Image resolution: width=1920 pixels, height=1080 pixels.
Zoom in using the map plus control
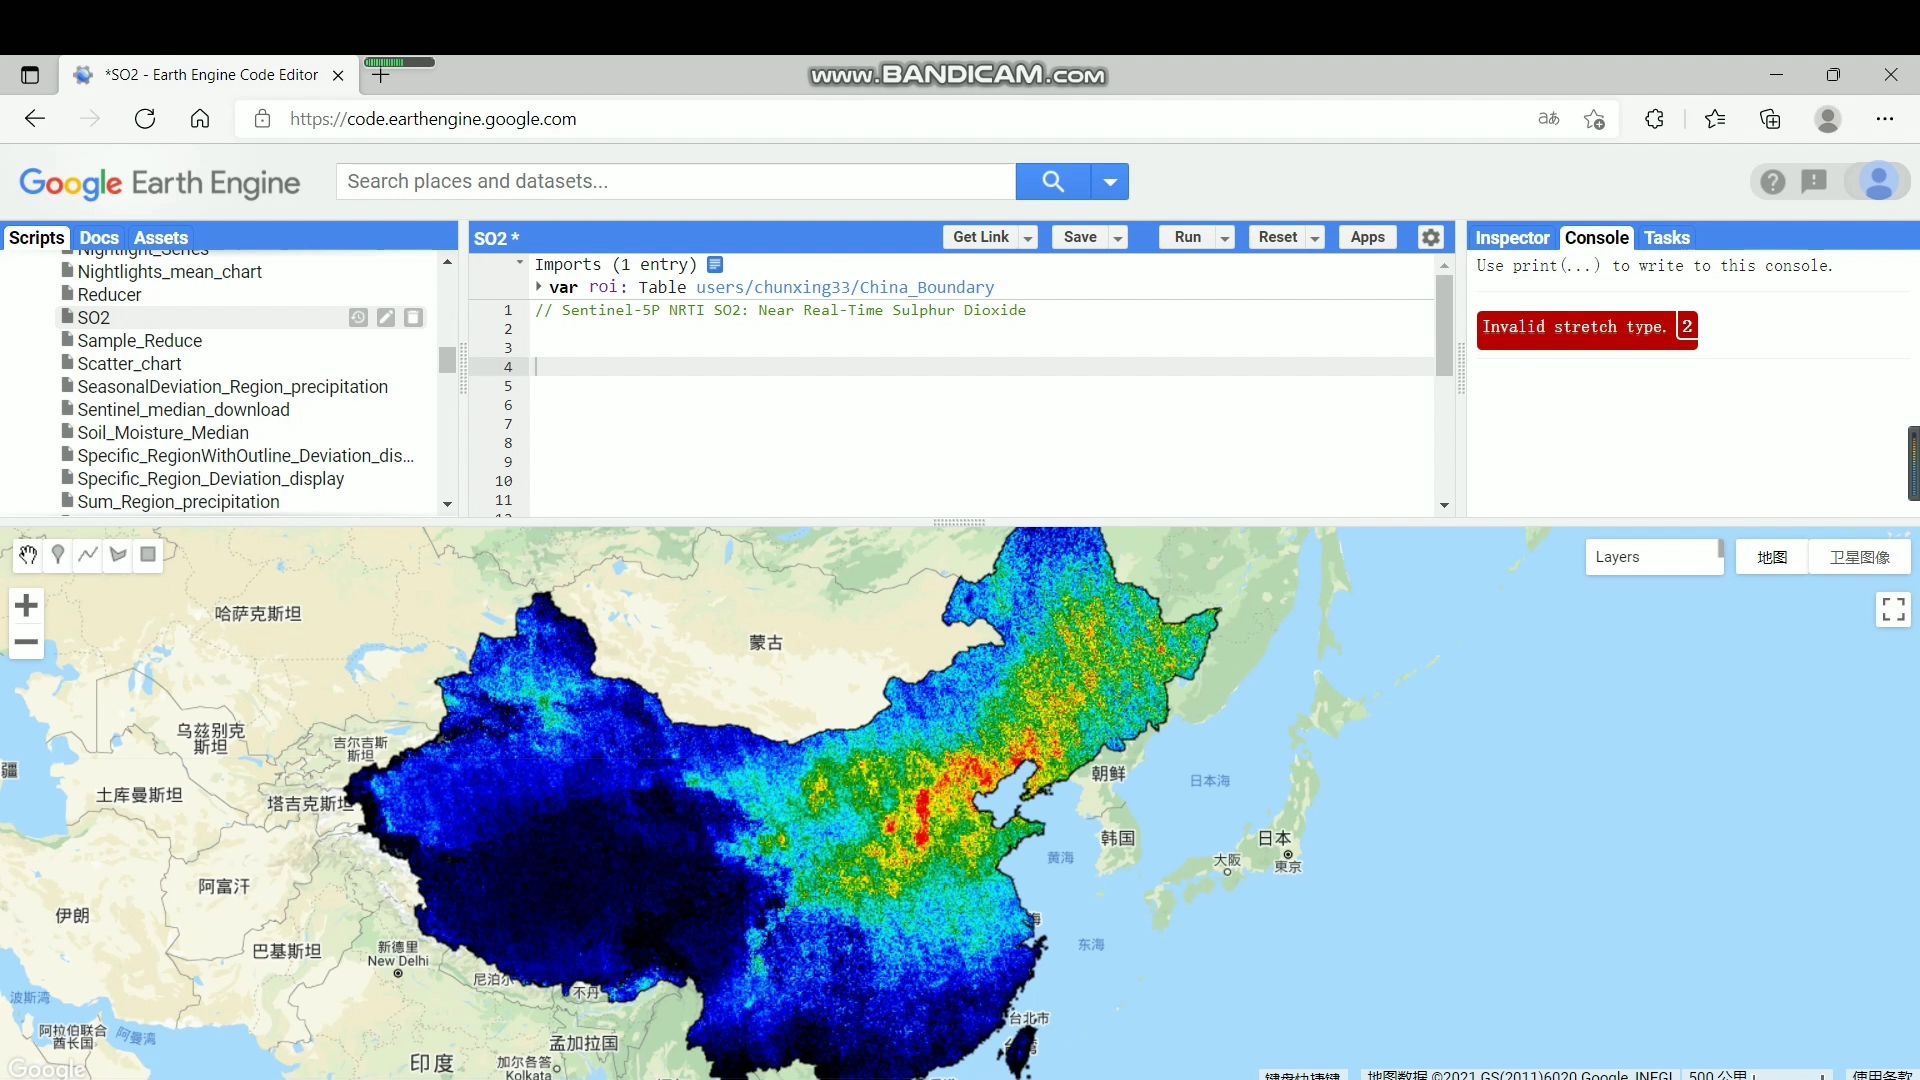(25, 605)
